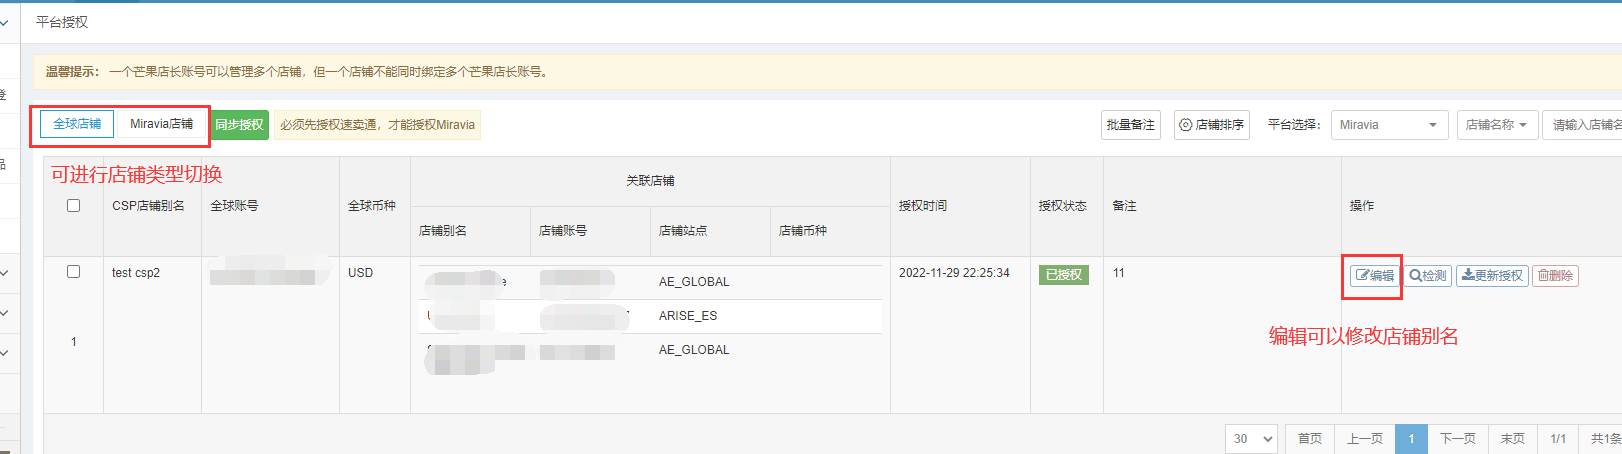Switch to the 全球店铺 tab

coord(77,124)
